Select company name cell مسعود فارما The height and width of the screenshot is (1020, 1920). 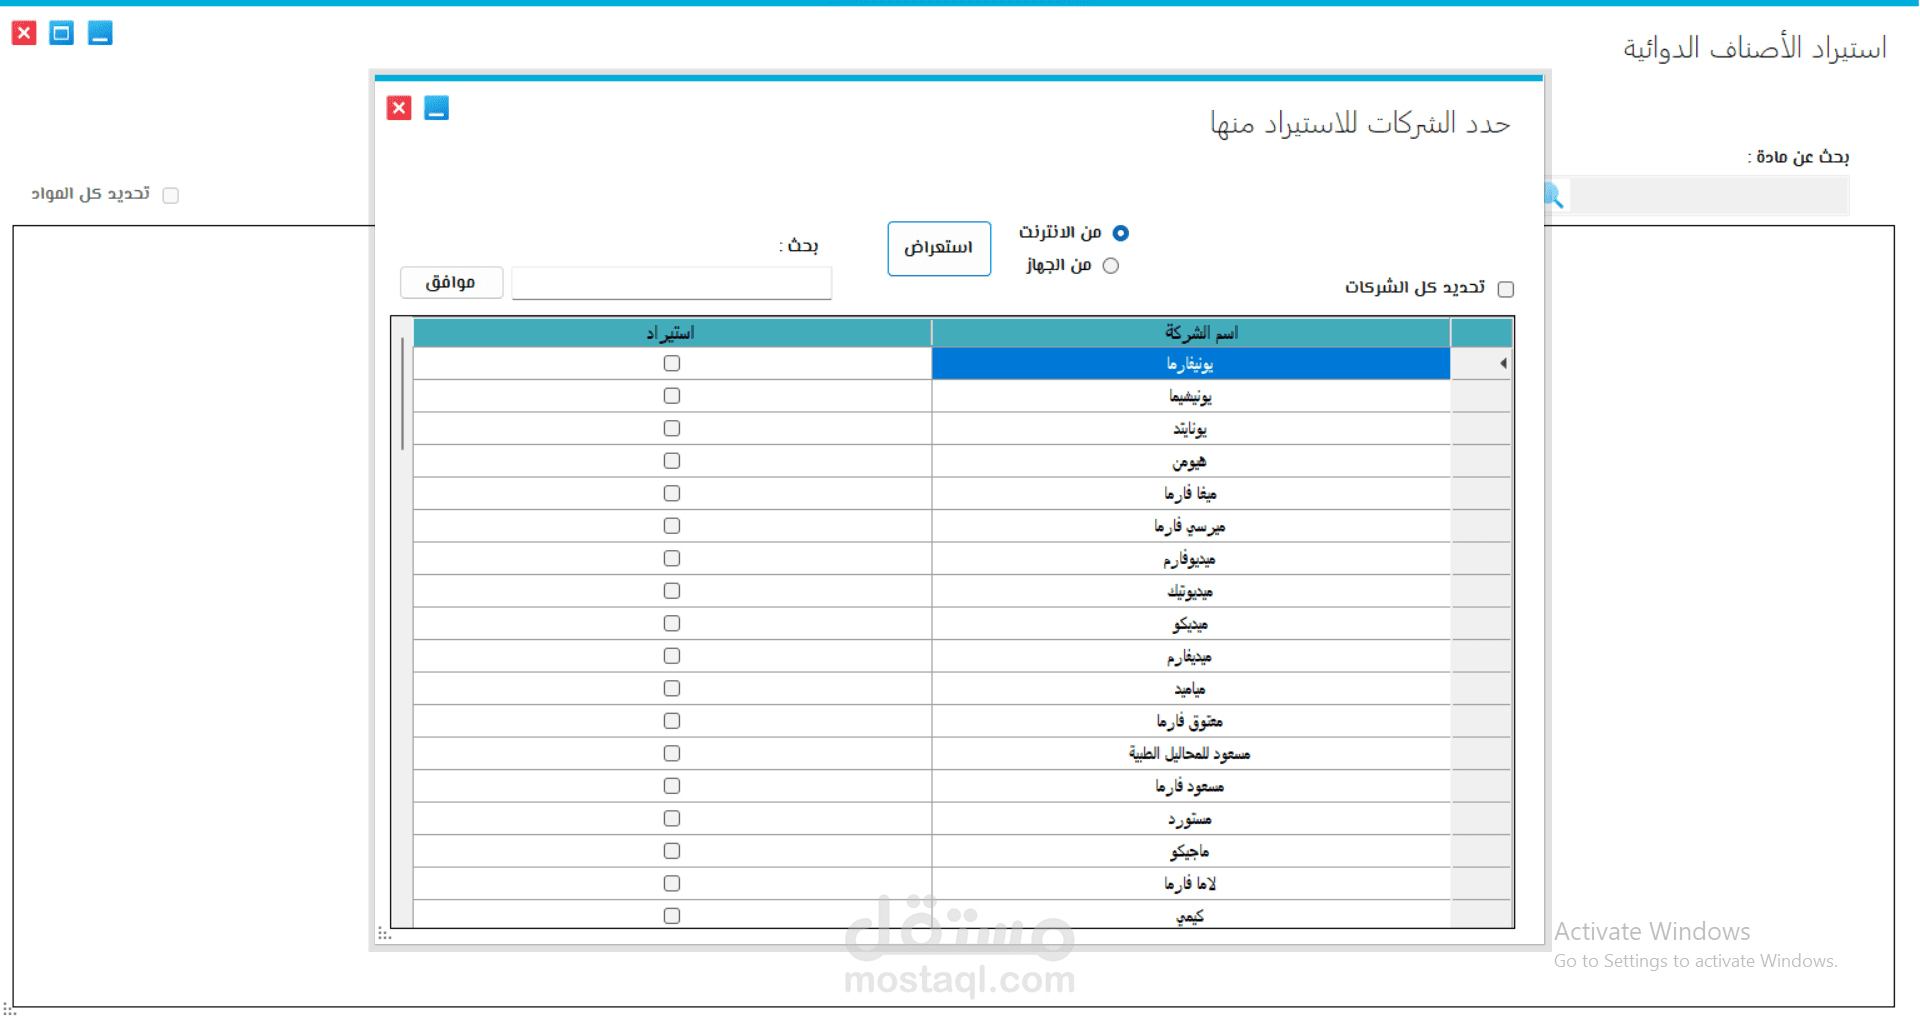pyautogui.click(x=1191, y=786)
